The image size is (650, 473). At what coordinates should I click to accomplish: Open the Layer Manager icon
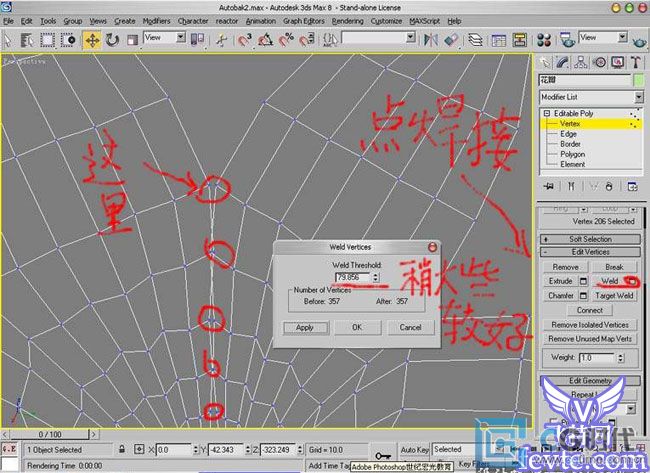(x=475, y=40)
